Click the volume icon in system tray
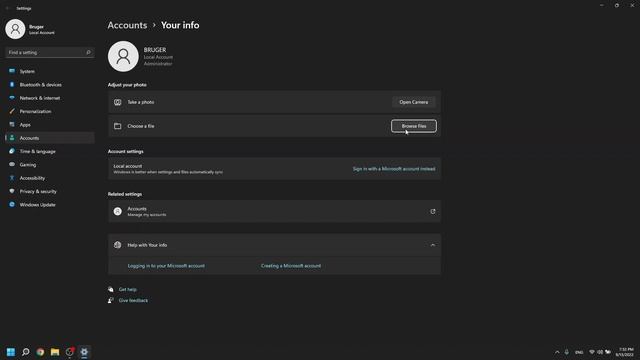This screenshot has height=360, width=640. [600, 352]
